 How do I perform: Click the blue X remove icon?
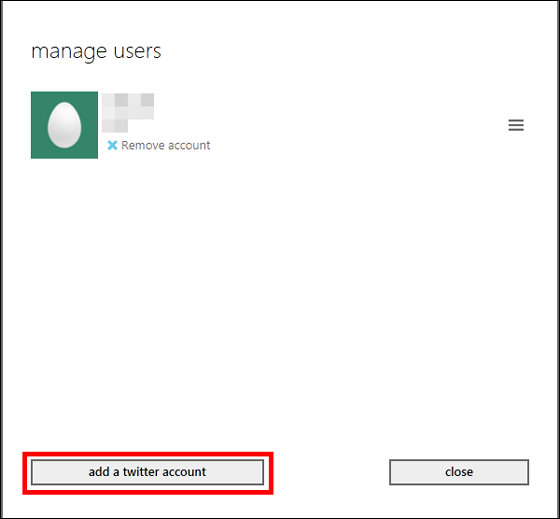[112, 145]
